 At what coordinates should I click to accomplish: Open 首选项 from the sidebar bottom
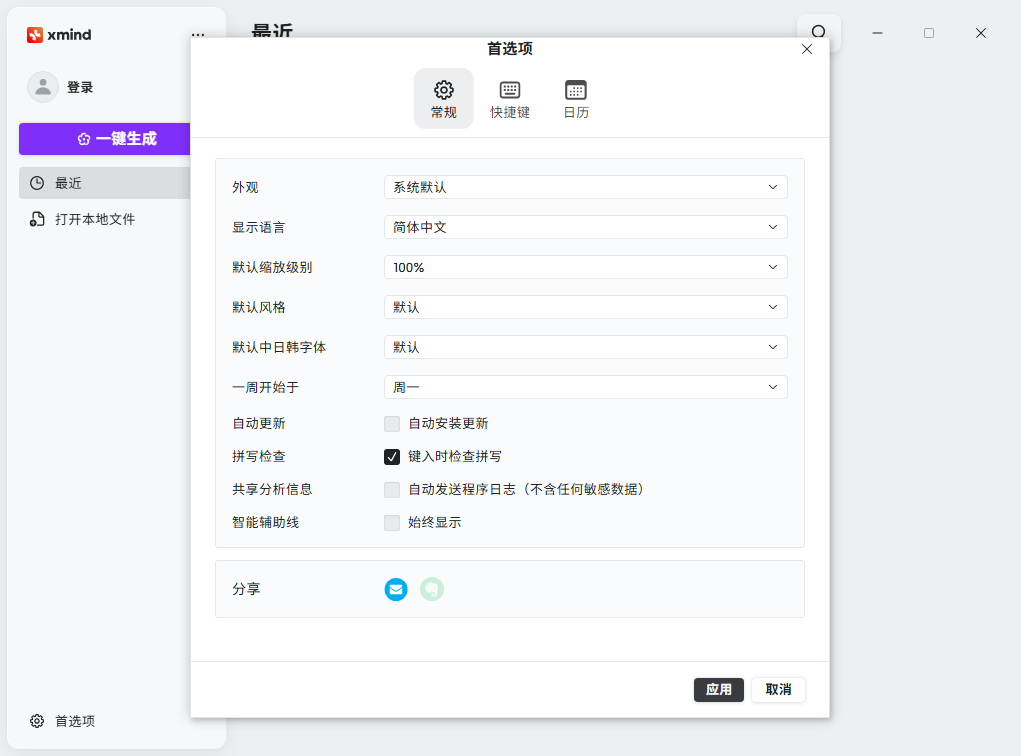point(63,721)
